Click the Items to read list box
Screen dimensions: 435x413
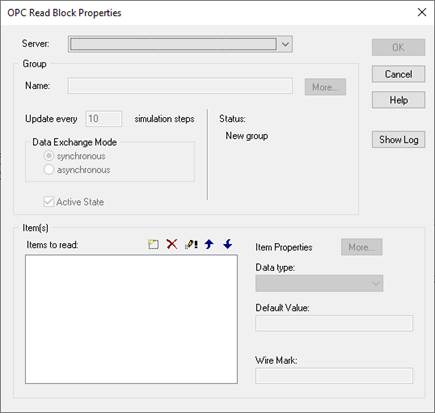pos(131,319)
